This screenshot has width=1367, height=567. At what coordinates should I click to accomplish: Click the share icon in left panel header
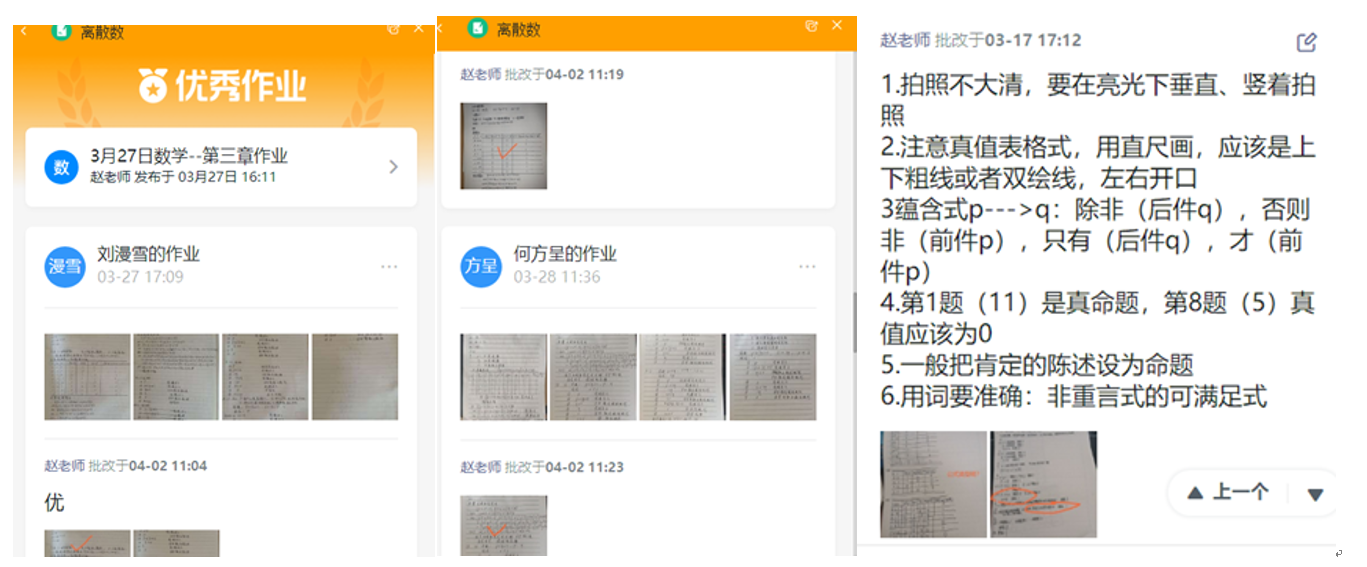(x=394, y=29)
